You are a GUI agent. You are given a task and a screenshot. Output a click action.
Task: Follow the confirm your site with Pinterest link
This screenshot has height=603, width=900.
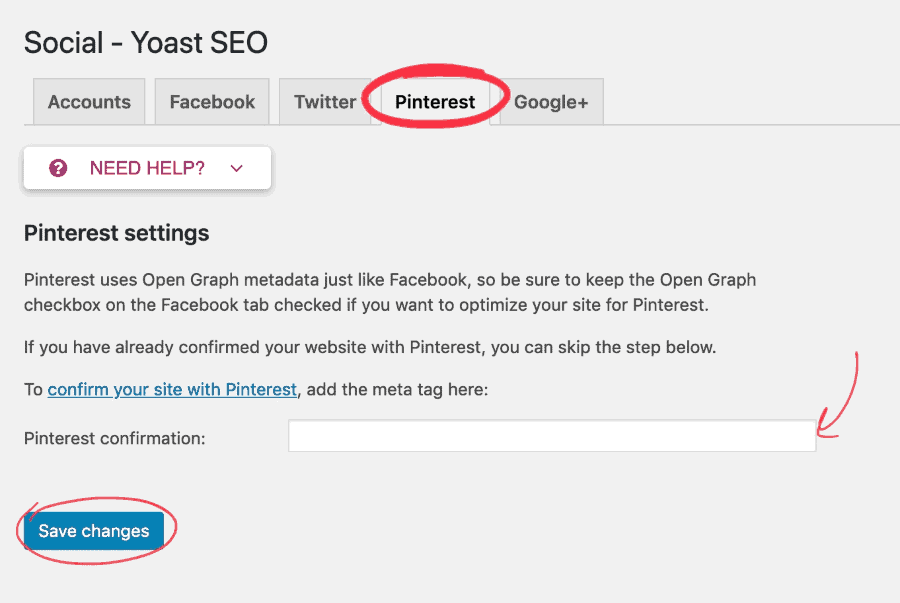click(x=172, y=390)
